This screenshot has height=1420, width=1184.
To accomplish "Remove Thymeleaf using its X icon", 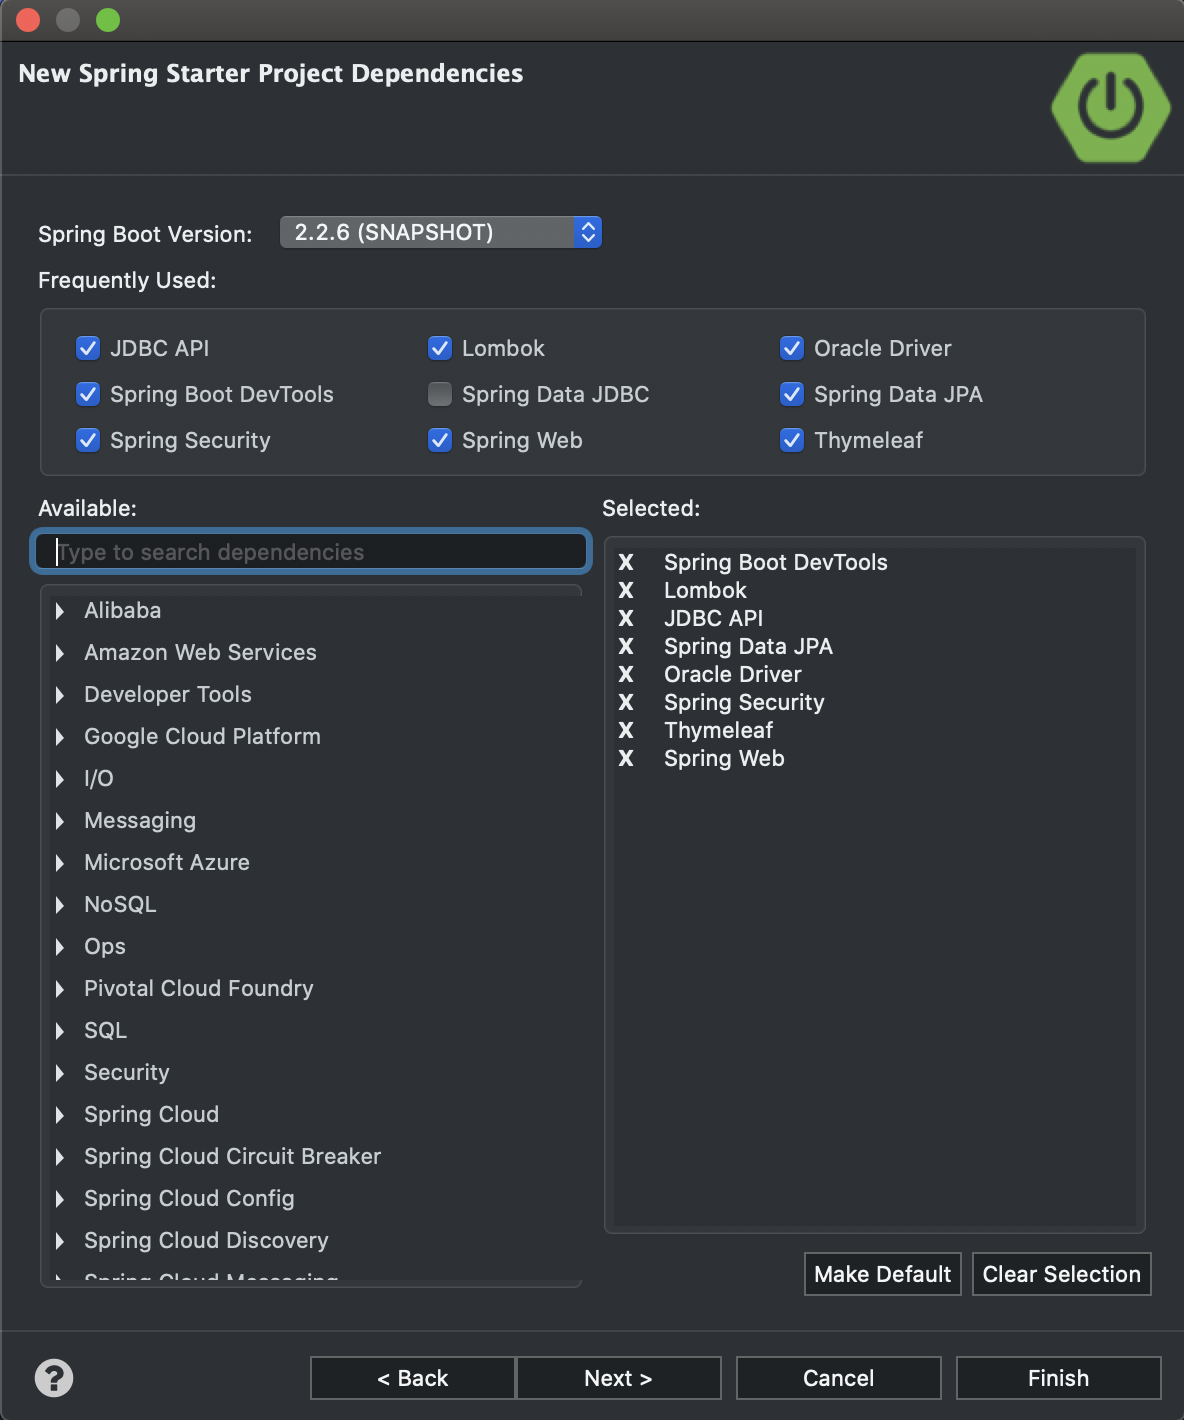I will 626,730.
